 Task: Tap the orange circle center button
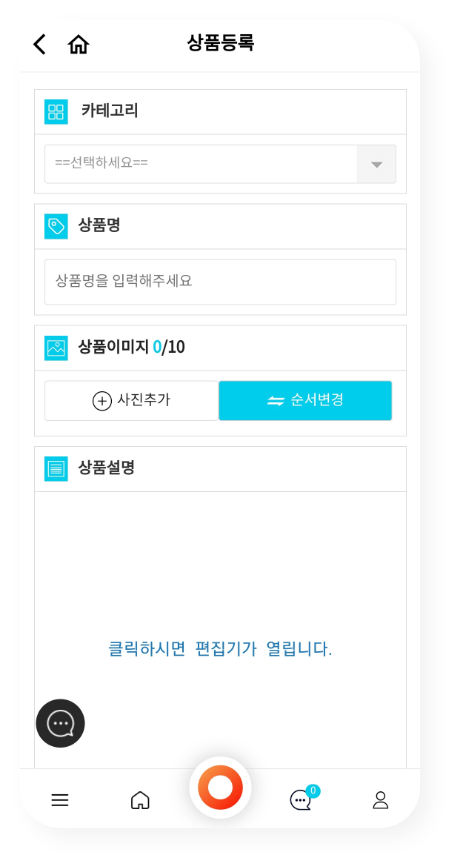220,787
